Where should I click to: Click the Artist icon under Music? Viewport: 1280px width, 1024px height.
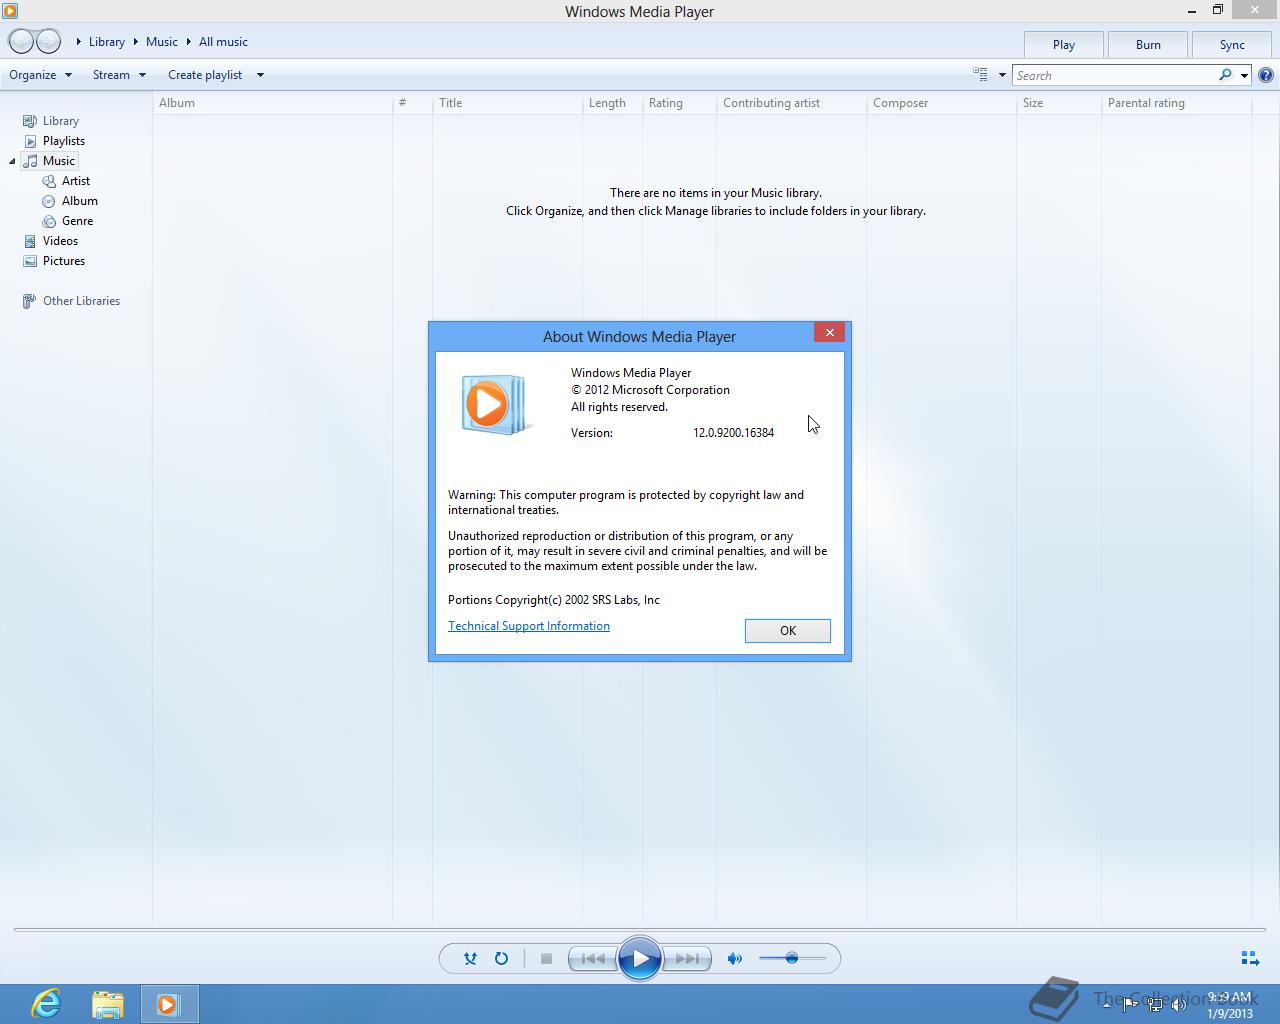(49, 181)
